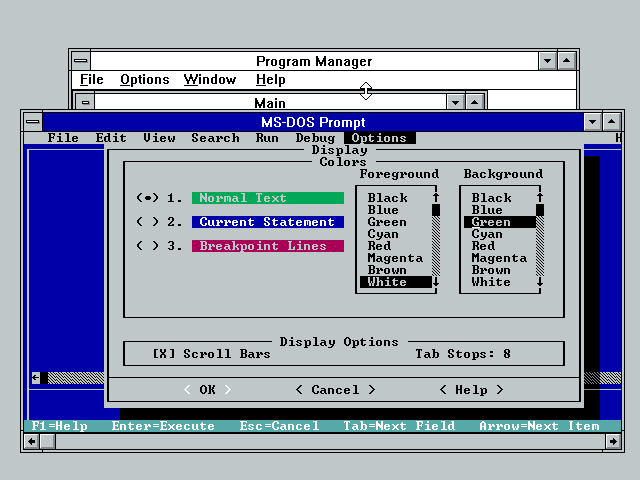Select Breakpoint Lines radio option 3
Viewport: 640px width, 480px height.
(147, 246)
